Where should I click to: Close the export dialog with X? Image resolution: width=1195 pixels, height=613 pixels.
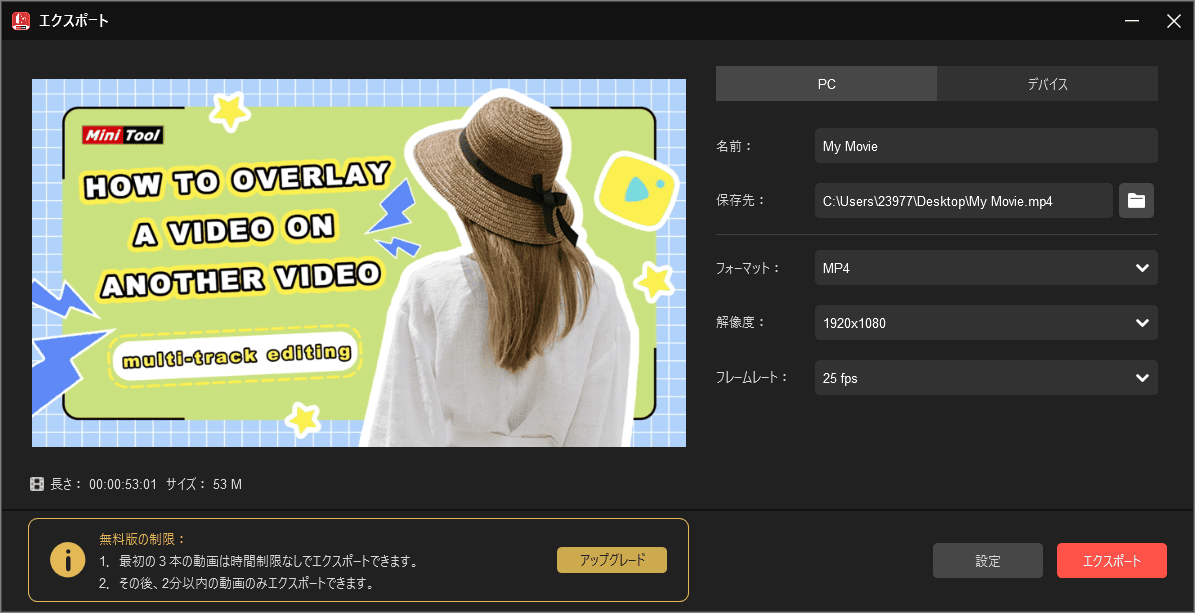pos(1174,20)
